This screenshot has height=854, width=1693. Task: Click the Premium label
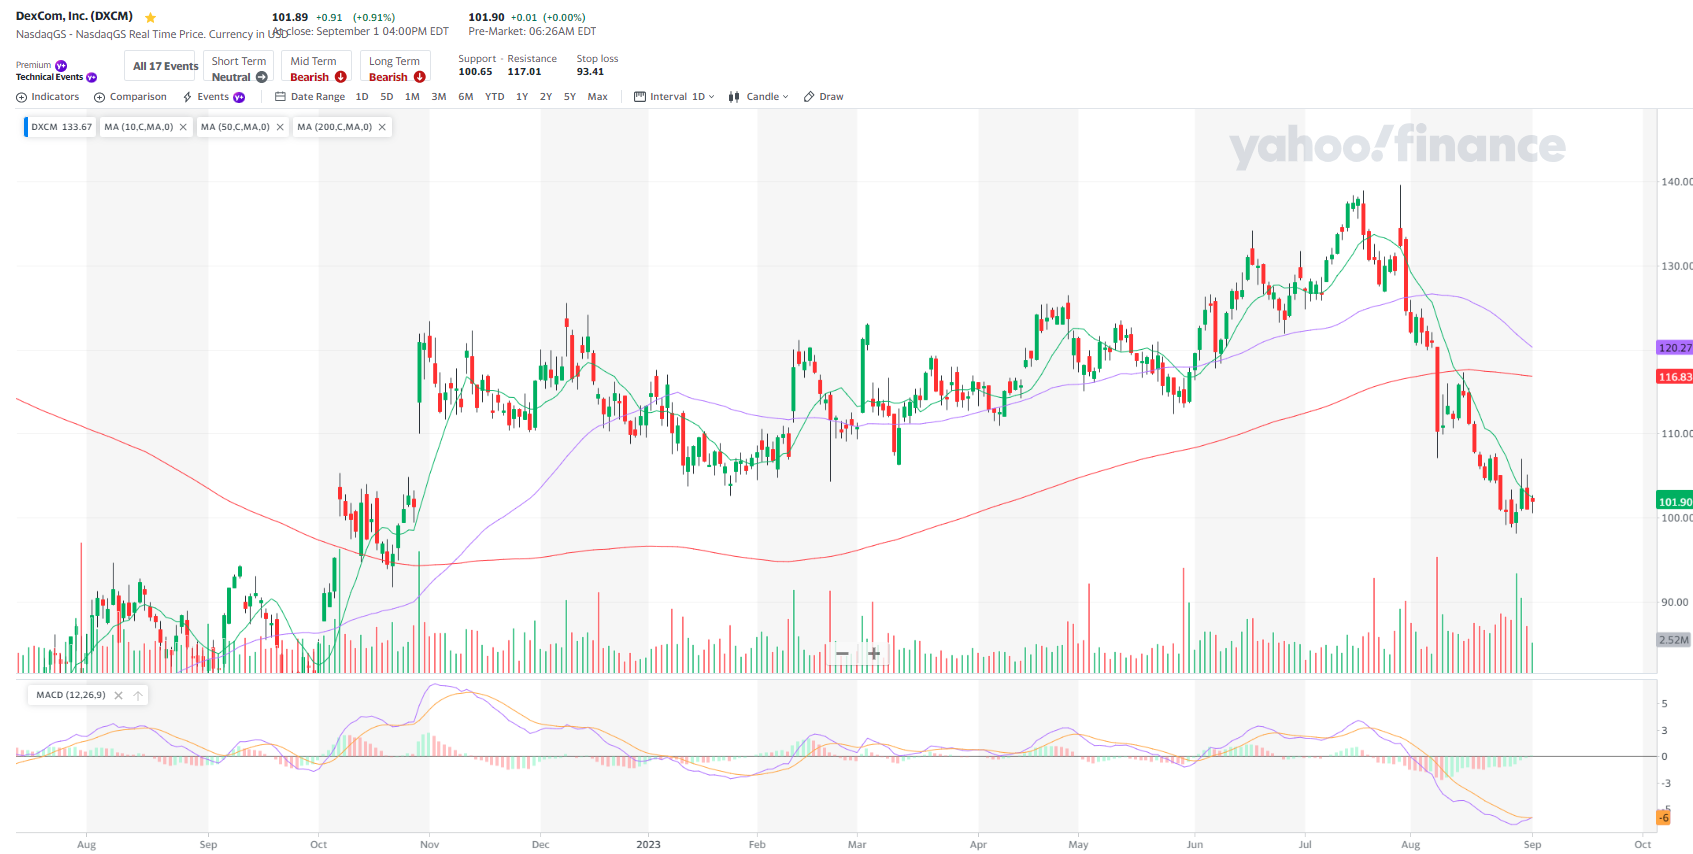[33, 65]
